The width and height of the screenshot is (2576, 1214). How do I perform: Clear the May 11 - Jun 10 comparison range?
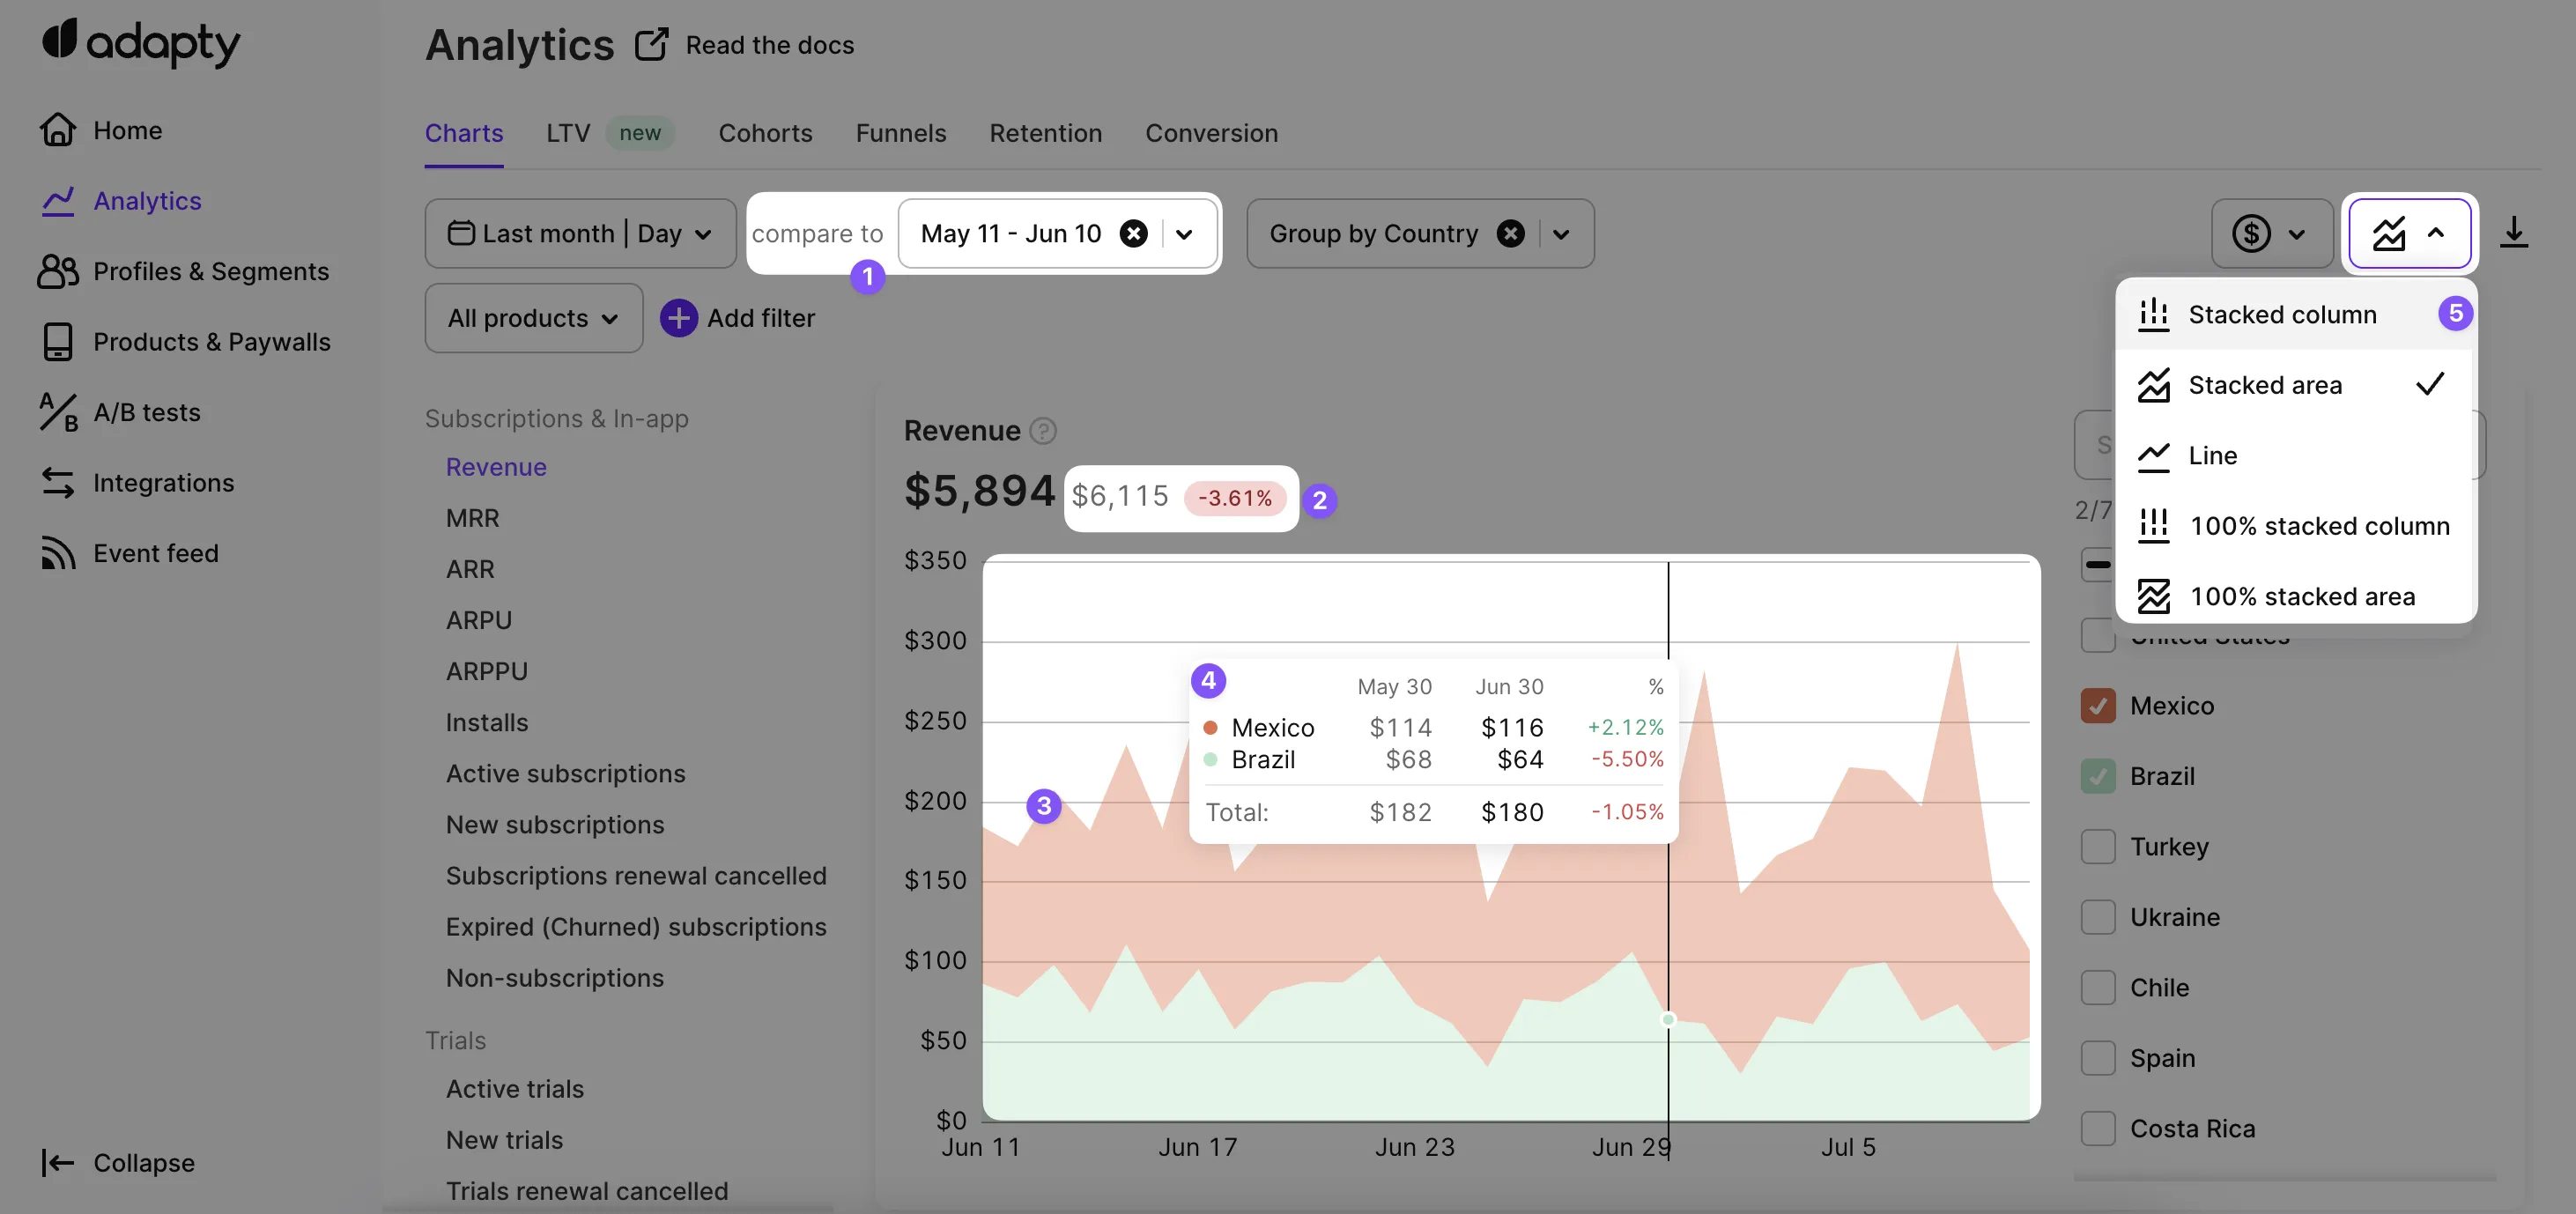[1133, 233]
